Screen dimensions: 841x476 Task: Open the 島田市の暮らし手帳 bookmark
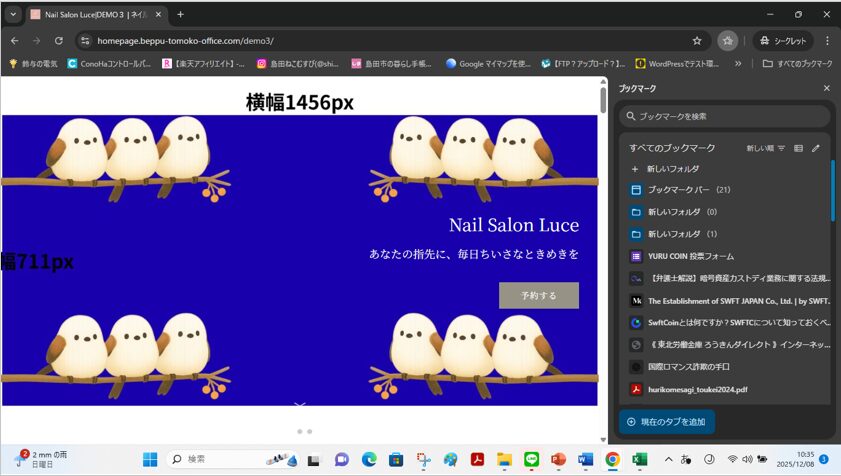click(392, 63)
